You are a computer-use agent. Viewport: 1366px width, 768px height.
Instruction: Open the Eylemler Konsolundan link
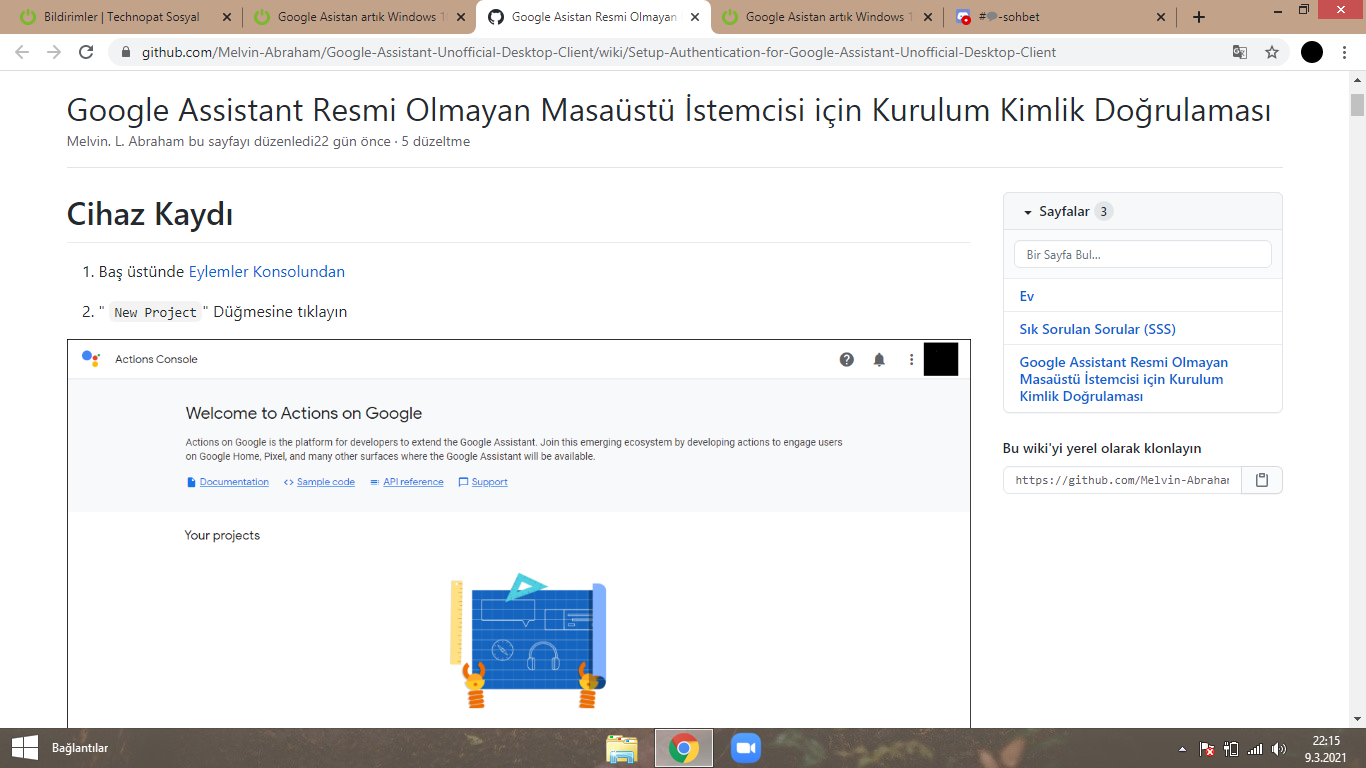pyautogui.click(x=267, y=272)
